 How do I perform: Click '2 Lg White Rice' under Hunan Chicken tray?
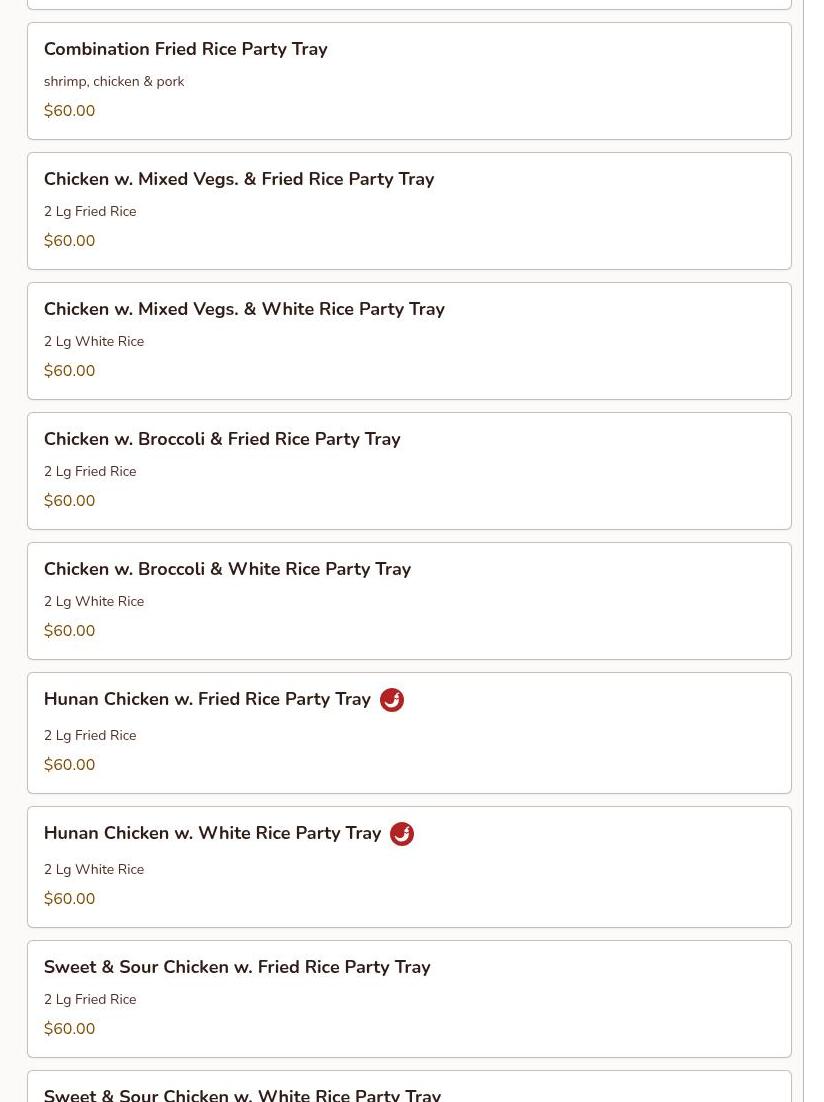tap(94, 869)
